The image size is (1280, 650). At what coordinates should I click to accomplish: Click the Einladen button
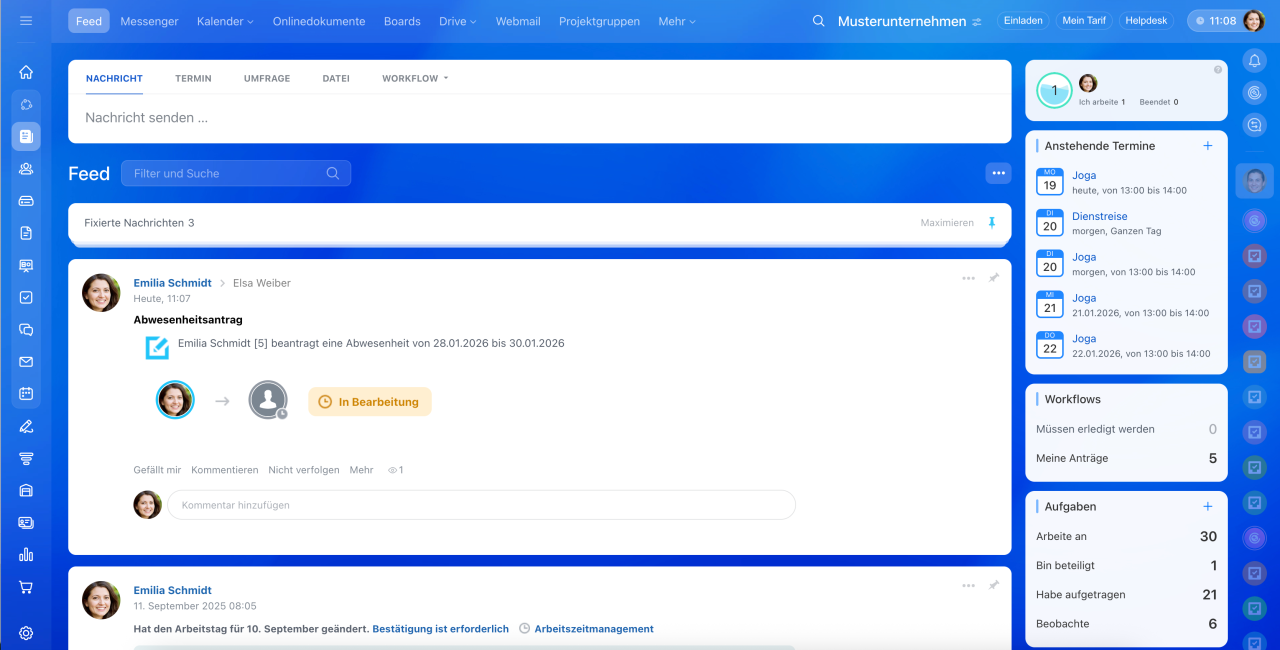coord(1023,21)
